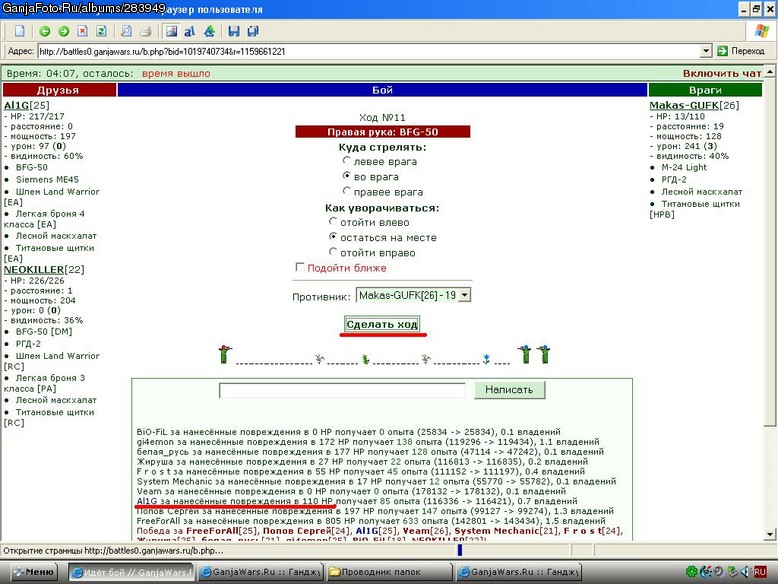Click the new blank page toolbar icon
This screenshot has height=584, width=778.
[20, 31]
